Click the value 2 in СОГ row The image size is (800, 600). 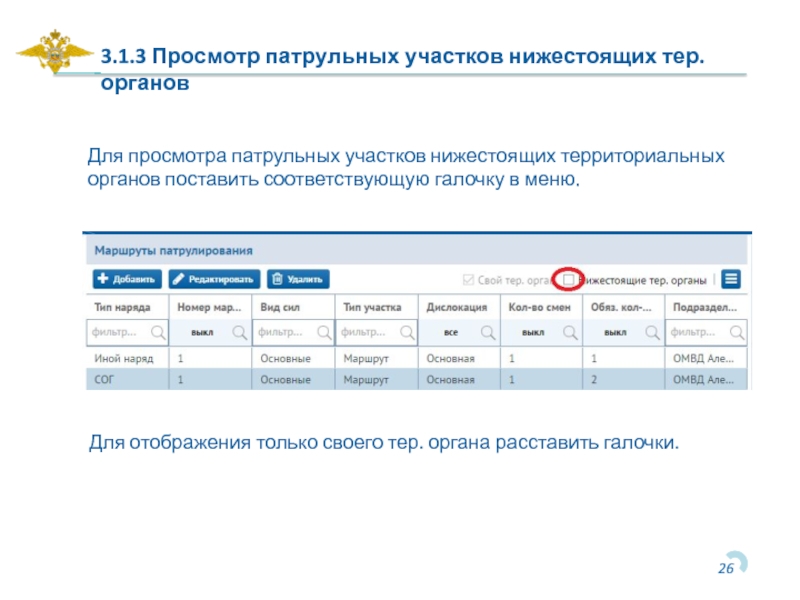click(x=594, y=380)
